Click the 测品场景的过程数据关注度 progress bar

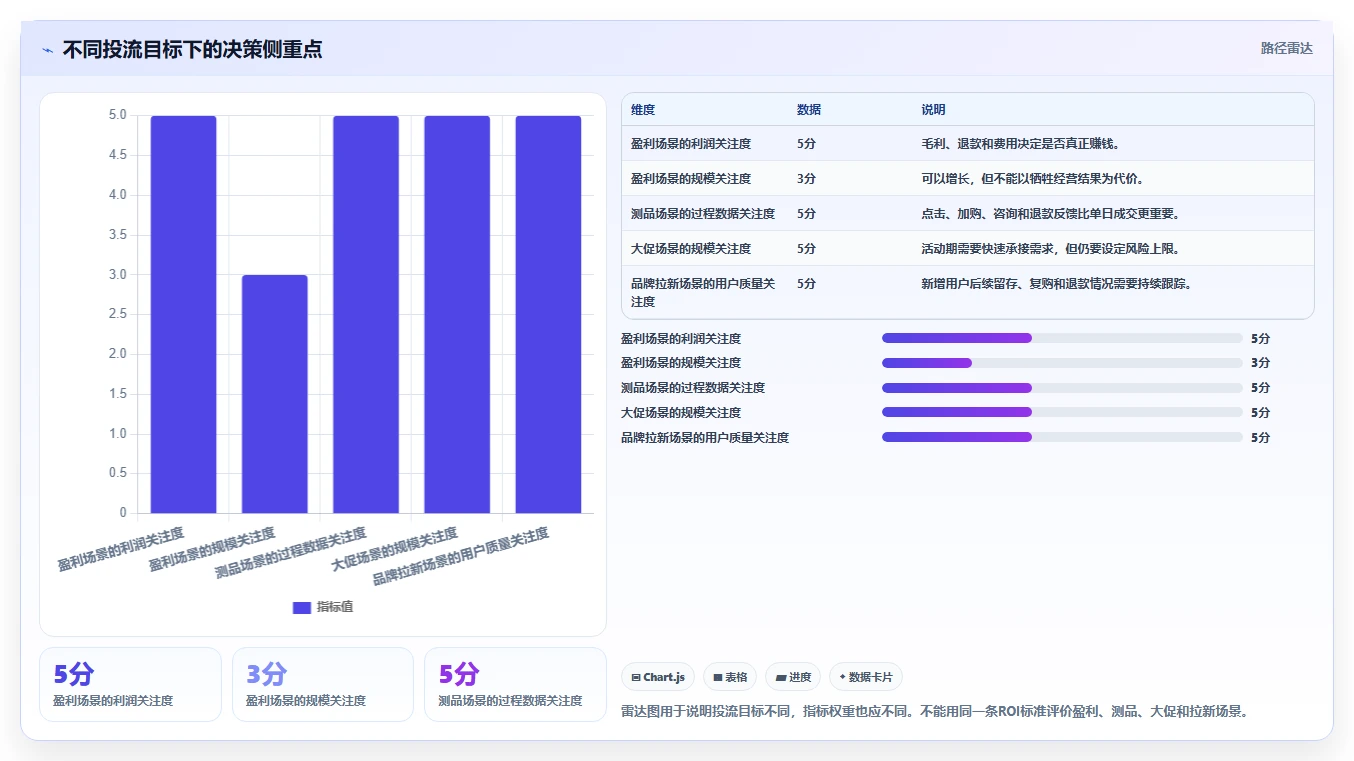pyautogui.click(x=1062, y=388)
